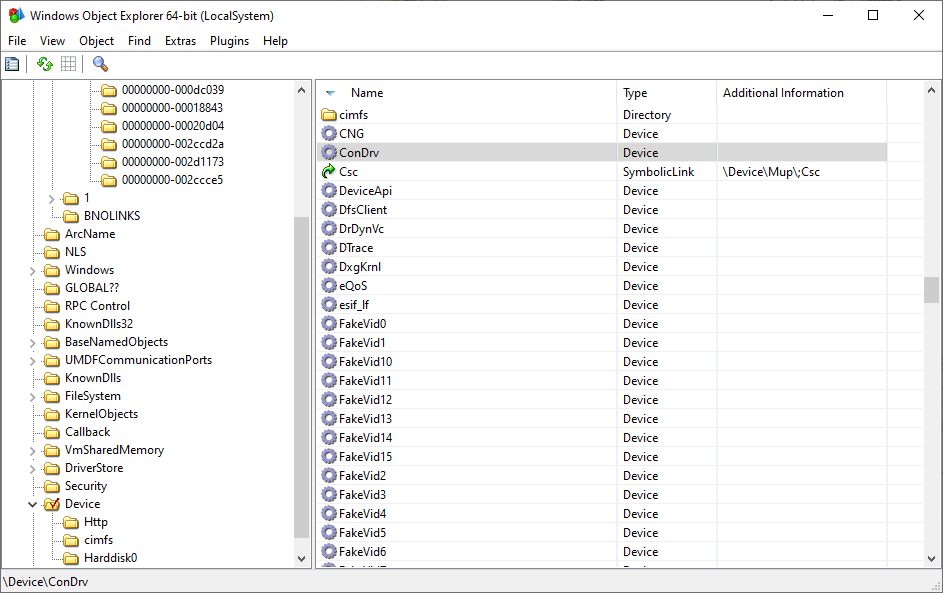
Task: Click the FakeVid15 device icon
Action: [x=328, y=456]
